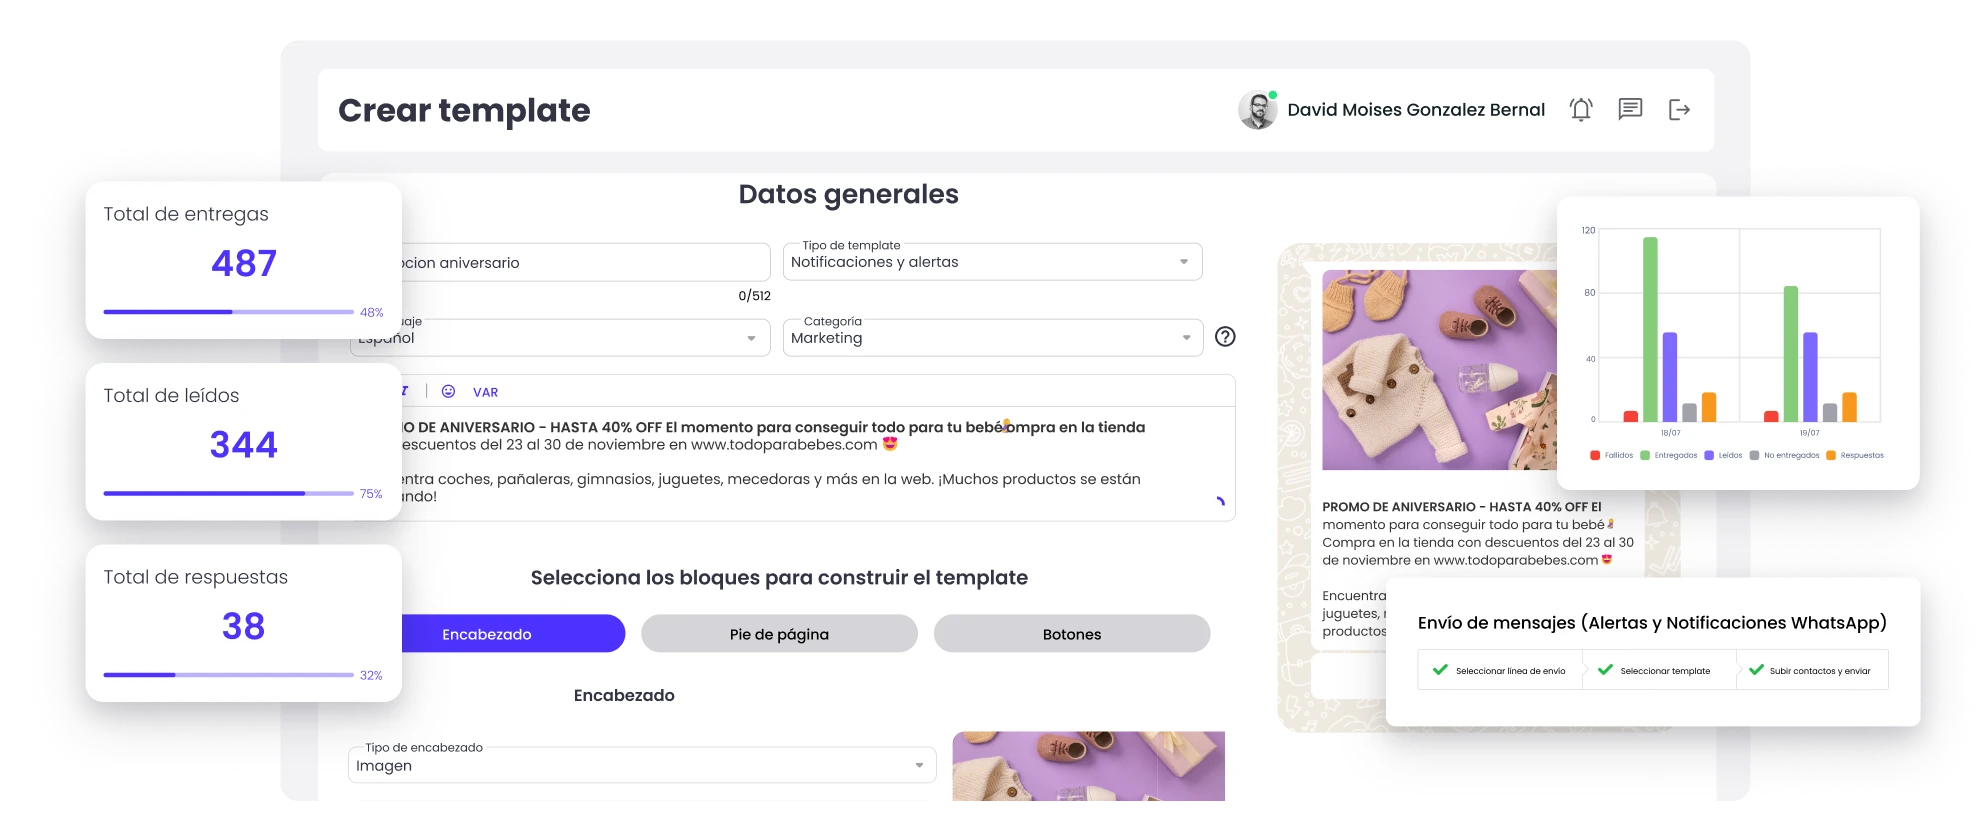Select the Botones block
Viewport: 1980px width, 836px height.
pos(1072,634)
